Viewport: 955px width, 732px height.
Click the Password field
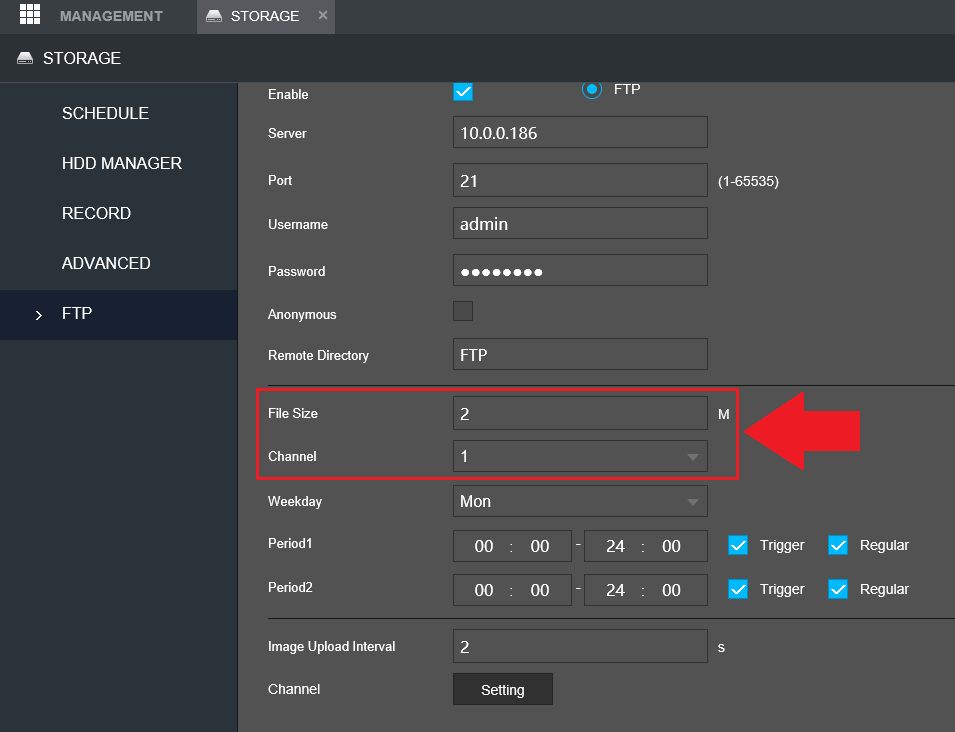point(580,270)
